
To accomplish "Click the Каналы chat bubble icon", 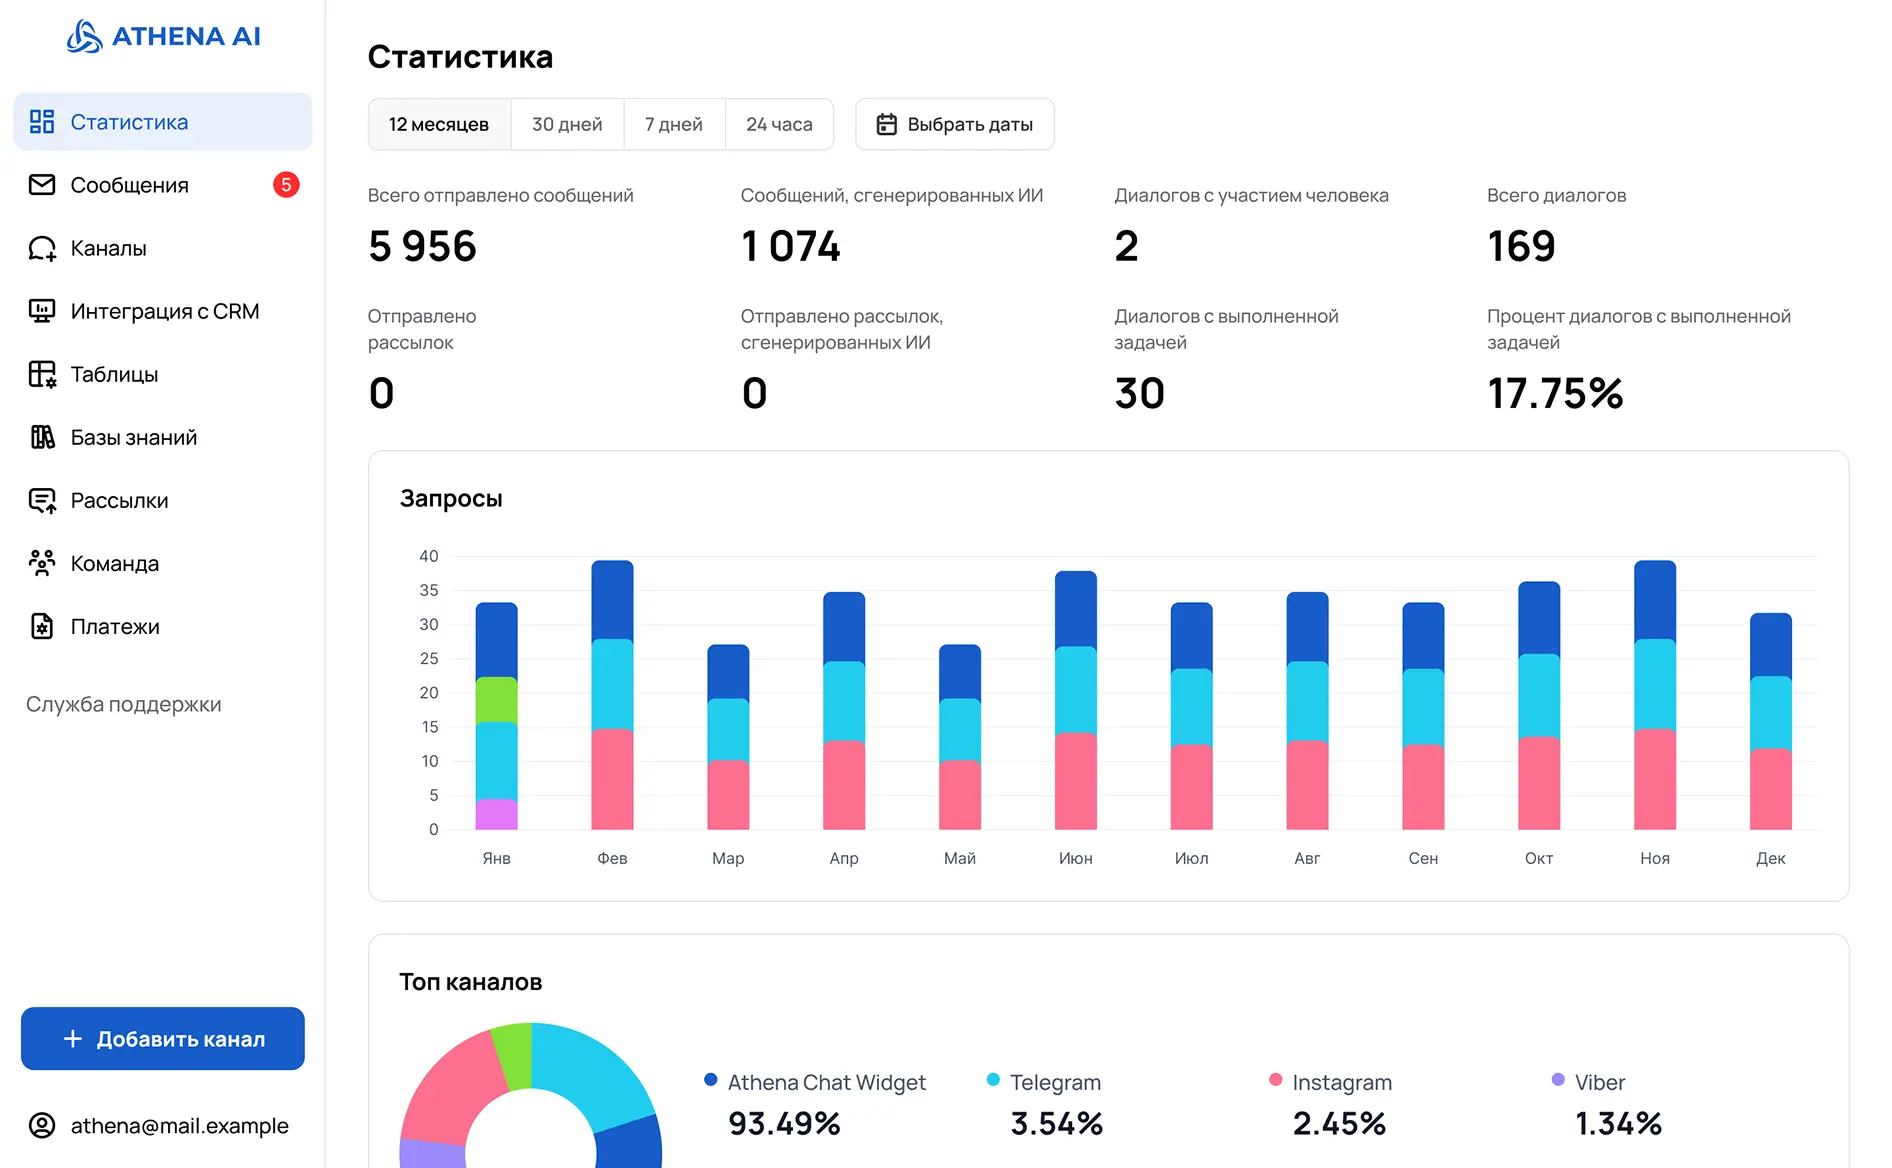I will pos(42,248).
